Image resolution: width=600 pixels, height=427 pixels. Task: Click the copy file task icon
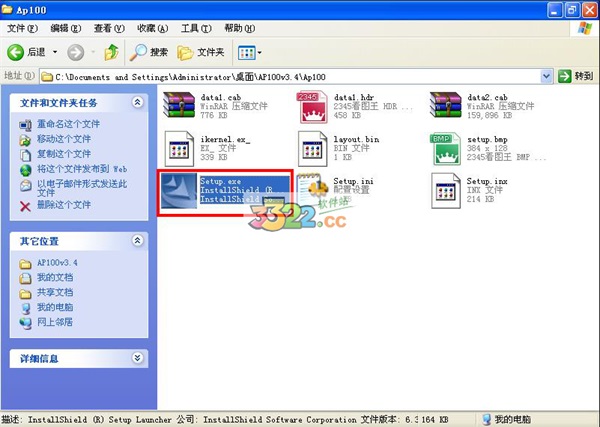[25, 155]
